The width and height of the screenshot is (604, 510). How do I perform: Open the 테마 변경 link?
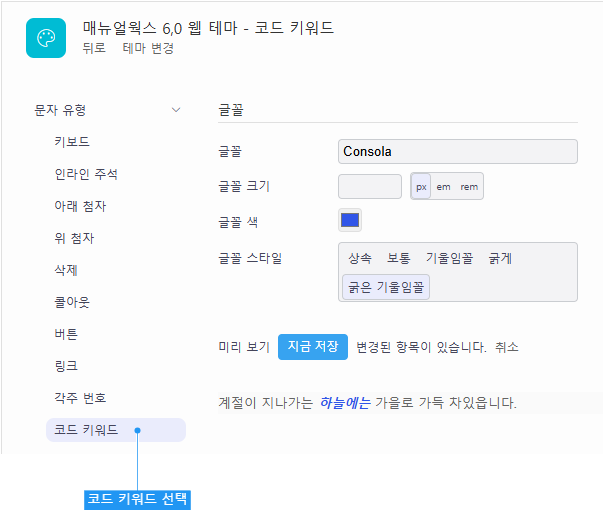click(148, 48)
